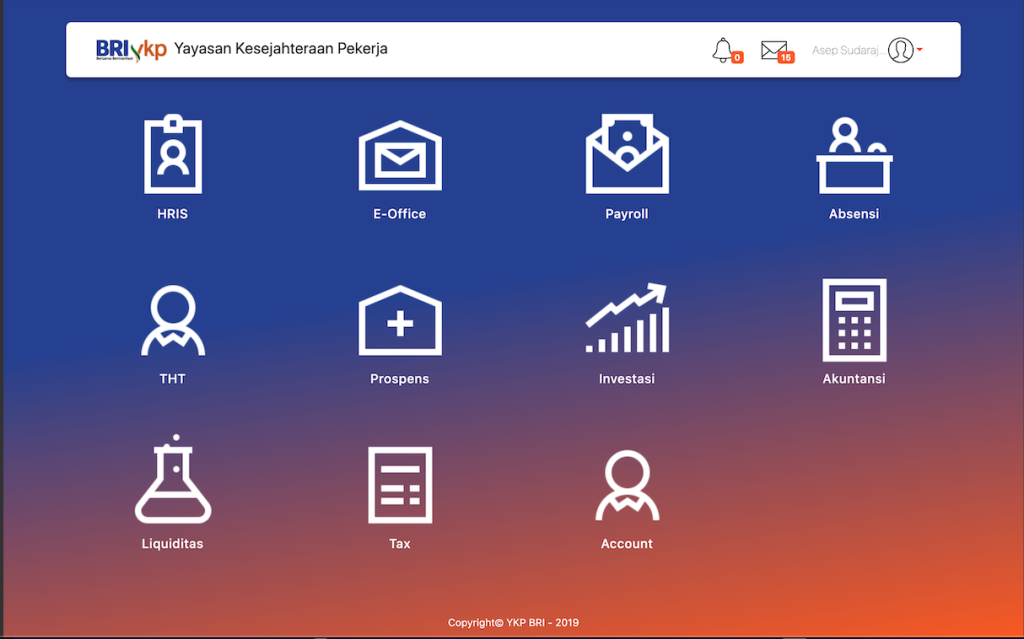The height and width of the screenshot is (639, 1024).
Task: Check the notification bell icon
Action: [722, 50]
